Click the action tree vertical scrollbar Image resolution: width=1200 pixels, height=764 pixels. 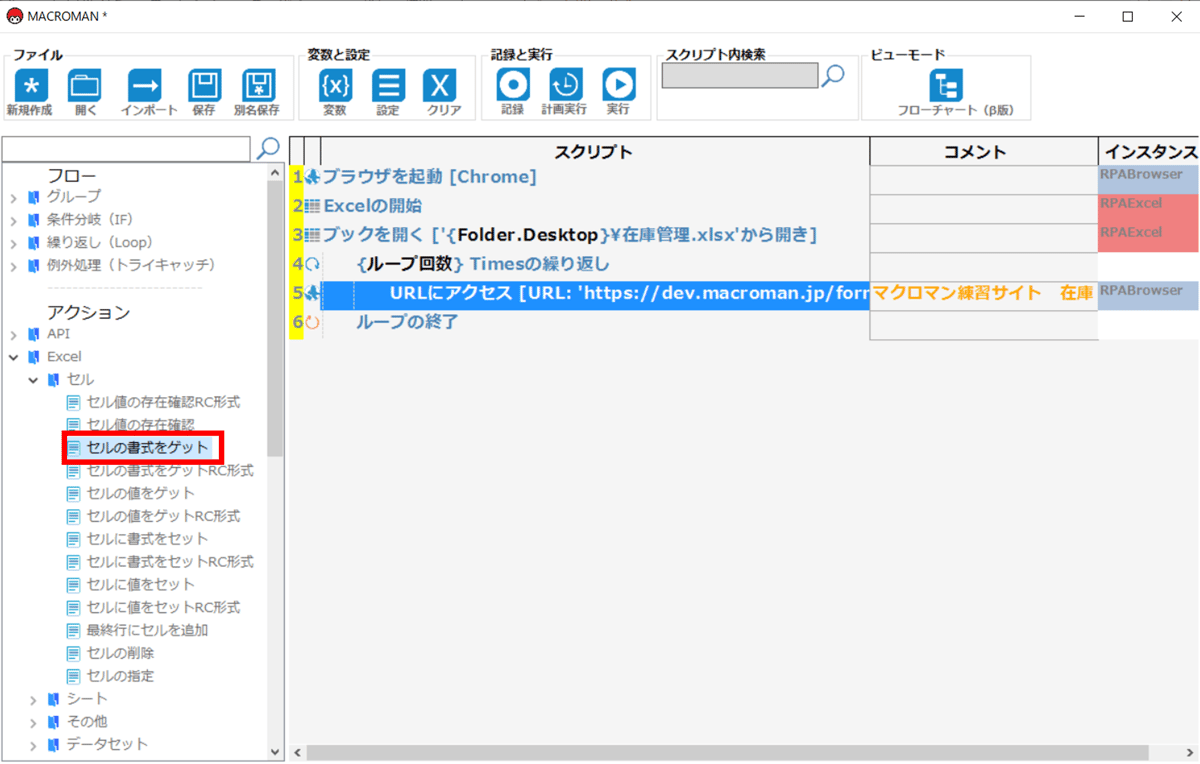click(276, 320)
